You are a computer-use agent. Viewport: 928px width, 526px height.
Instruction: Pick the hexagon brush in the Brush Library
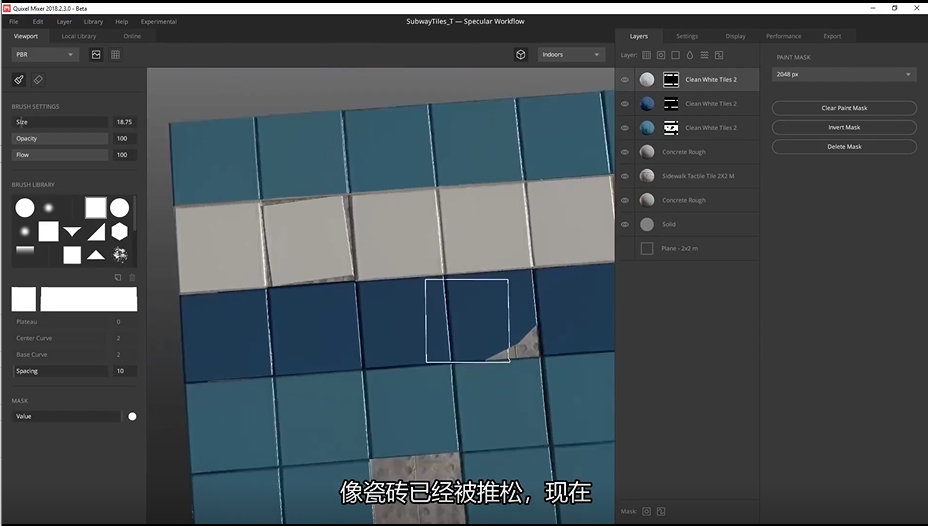[120, 231]
